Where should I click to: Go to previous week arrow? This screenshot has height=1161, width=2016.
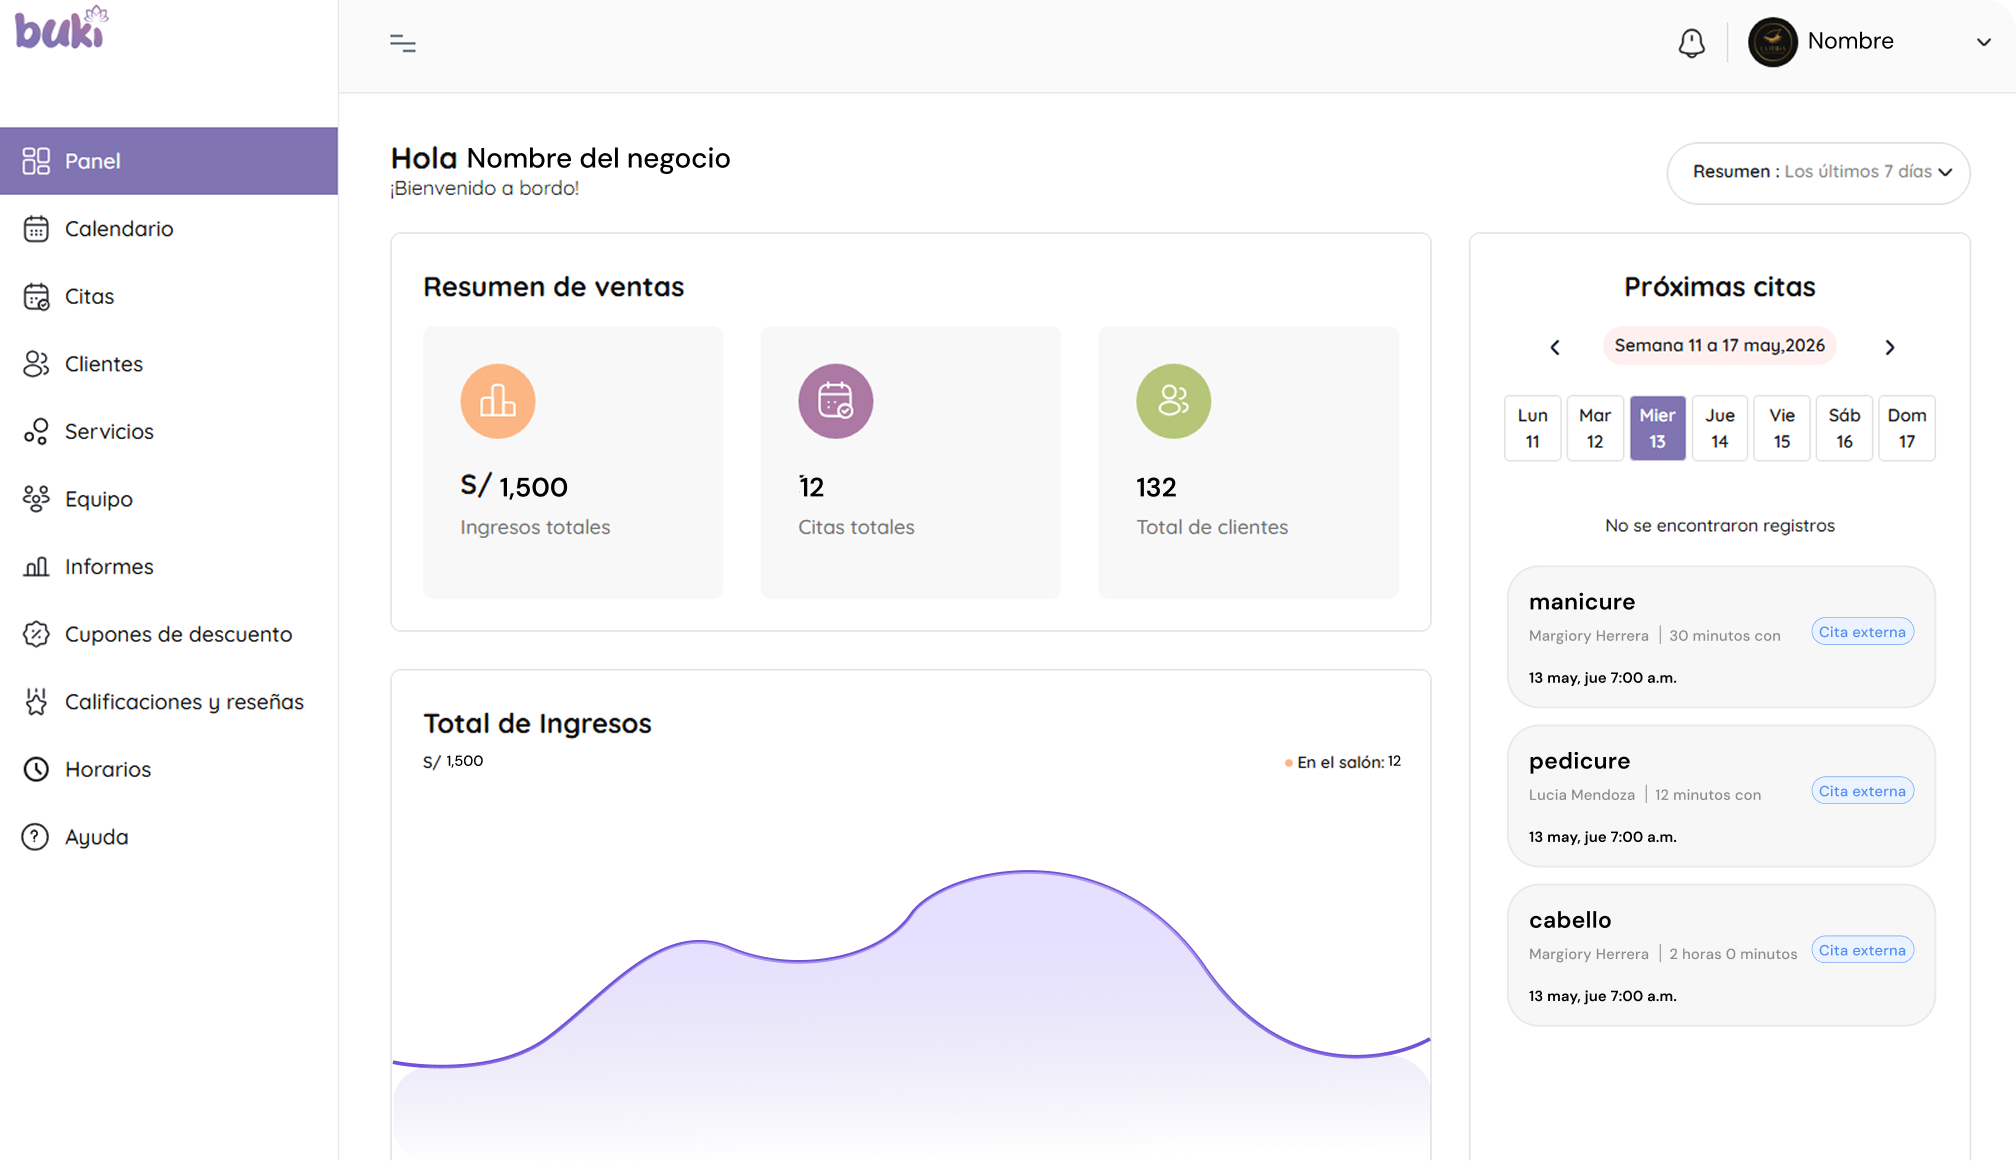click(1555, 347)
